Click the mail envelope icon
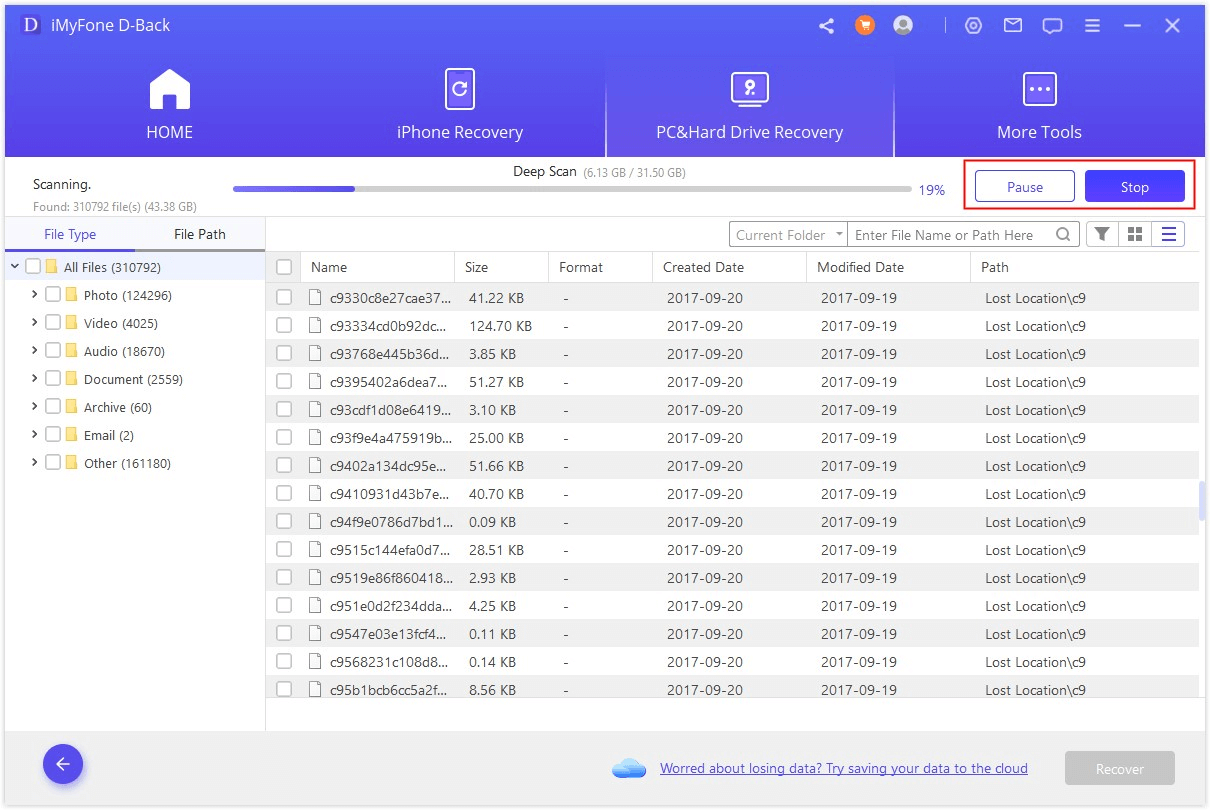 pos(1013,26)
